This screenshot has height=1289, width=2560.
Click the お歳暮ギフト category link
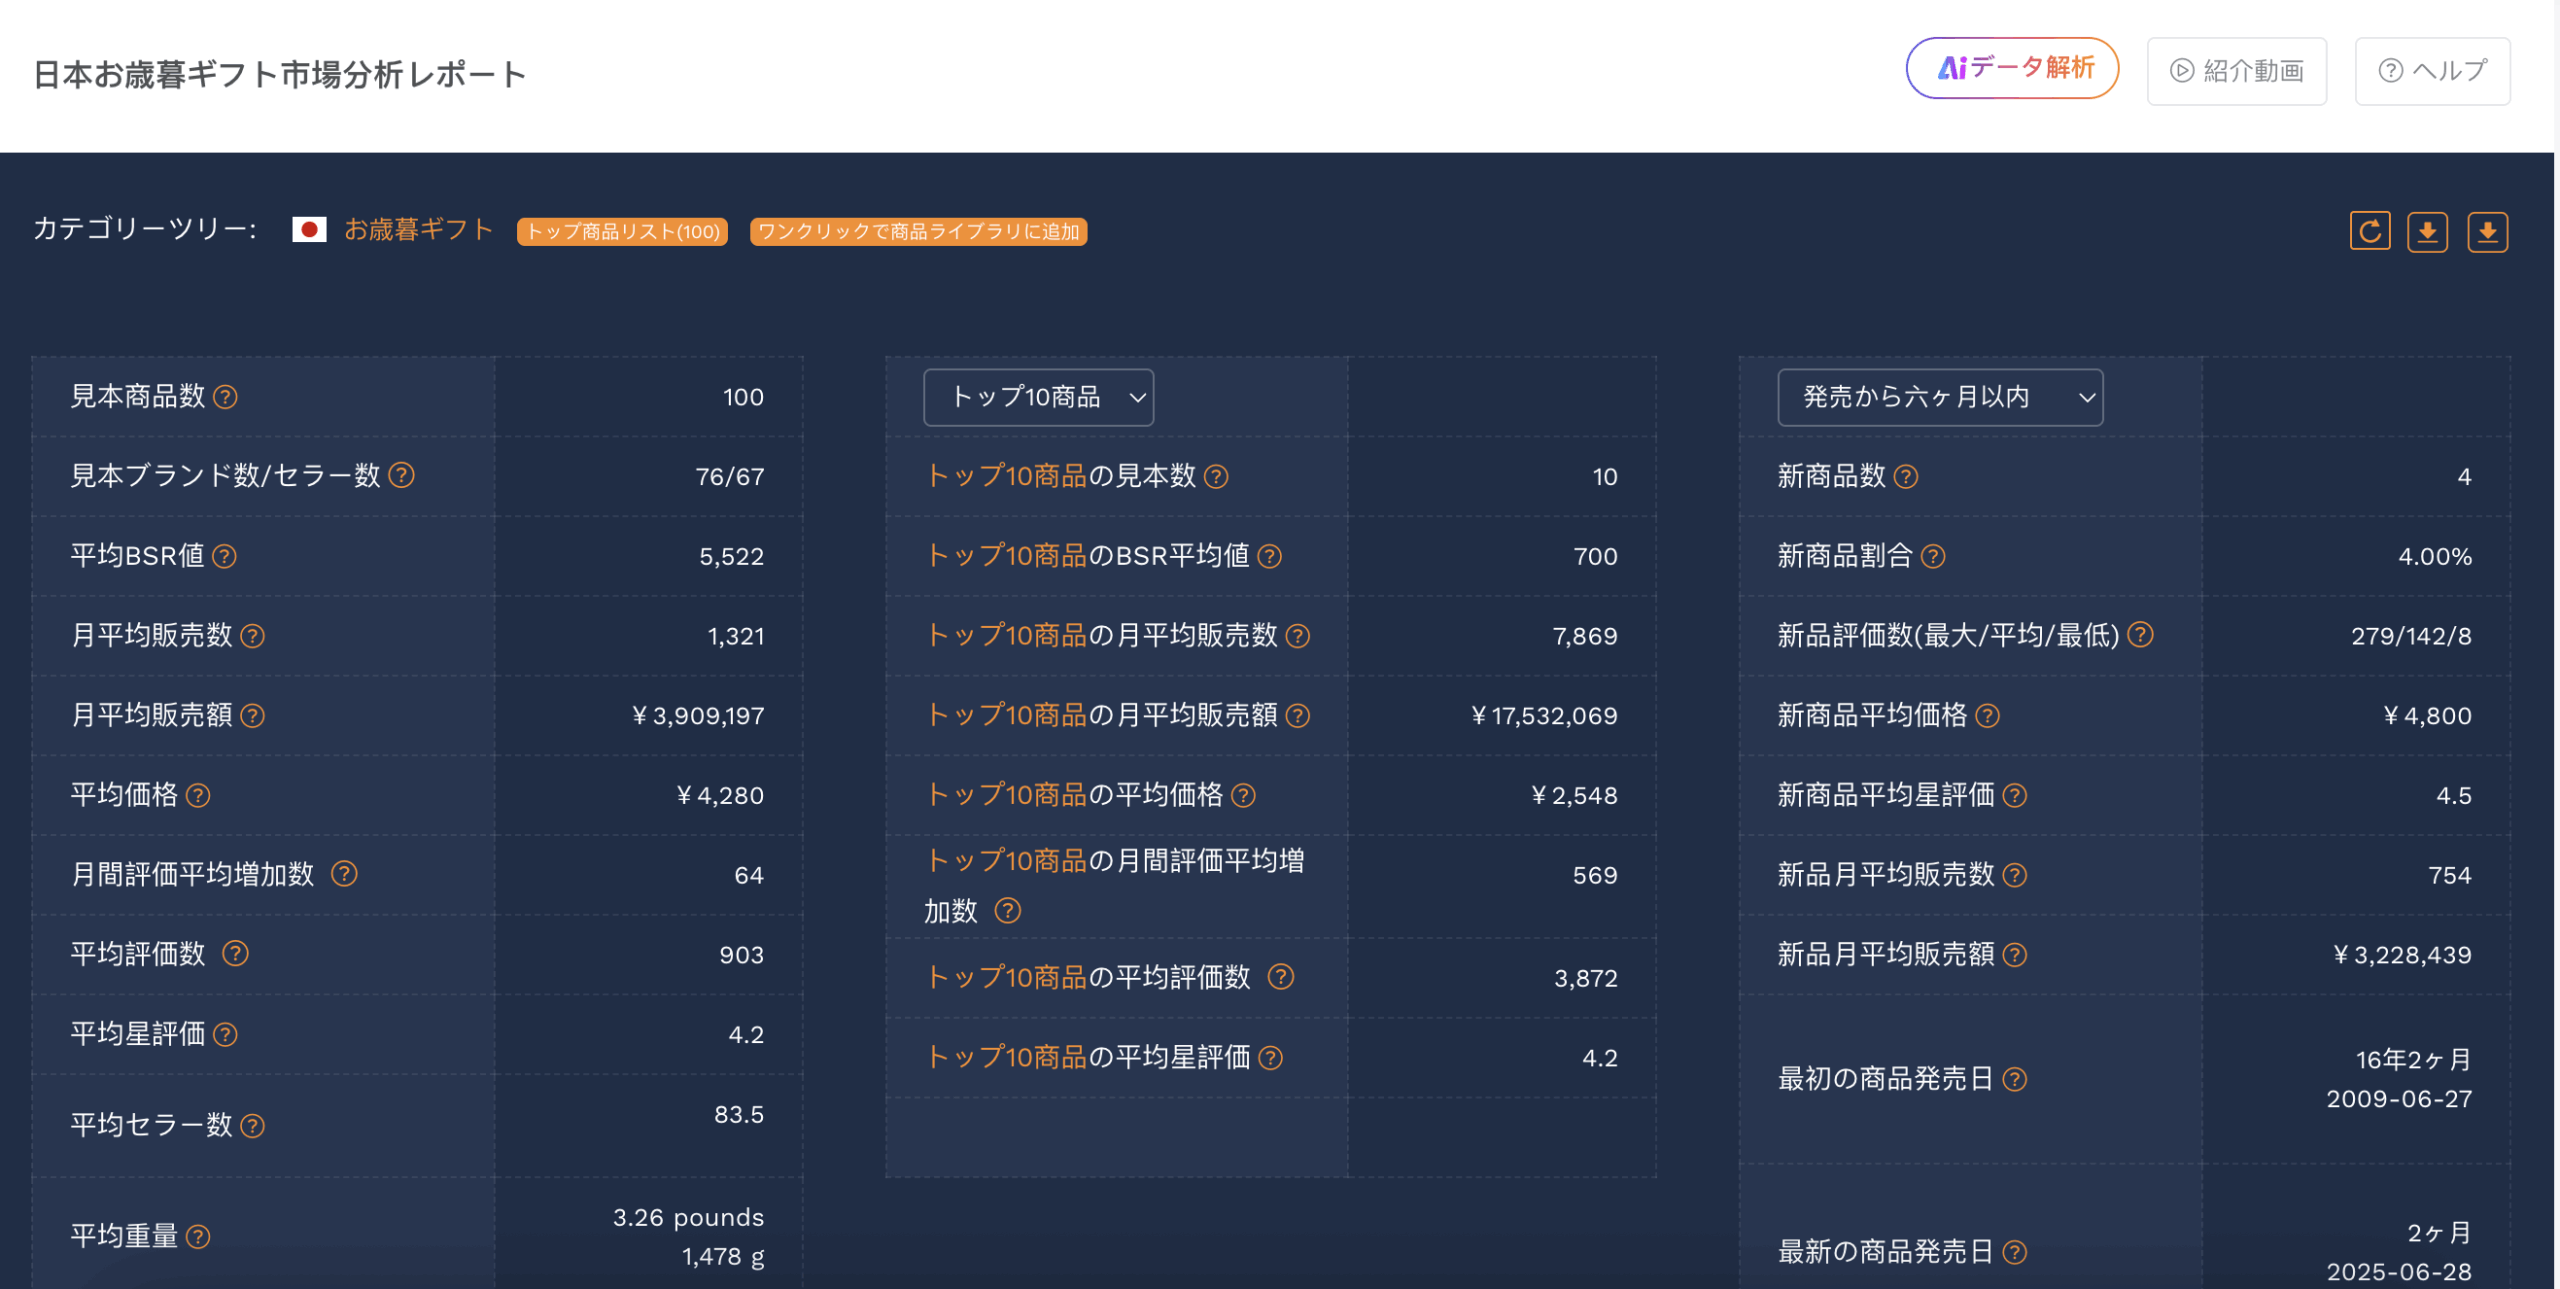419,230
